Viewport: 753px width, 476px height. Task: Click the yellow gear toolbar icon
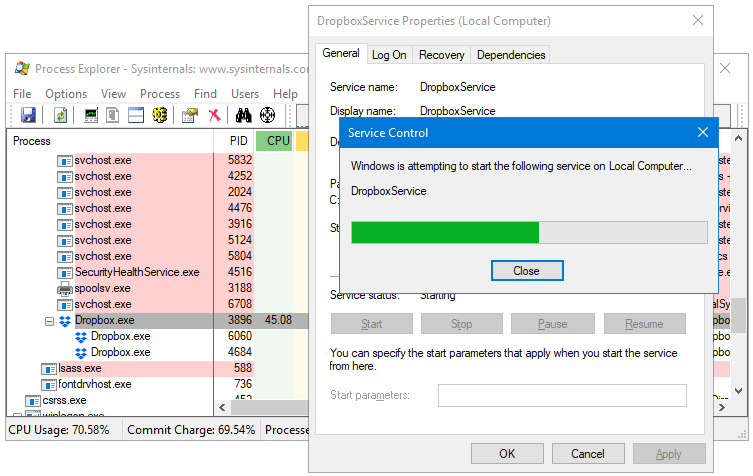click(x=159, y=116)
